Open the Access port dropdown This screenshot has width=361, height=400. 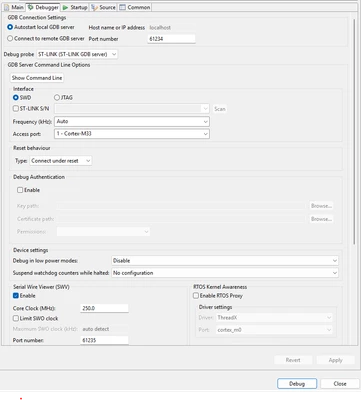click(132, 134)
